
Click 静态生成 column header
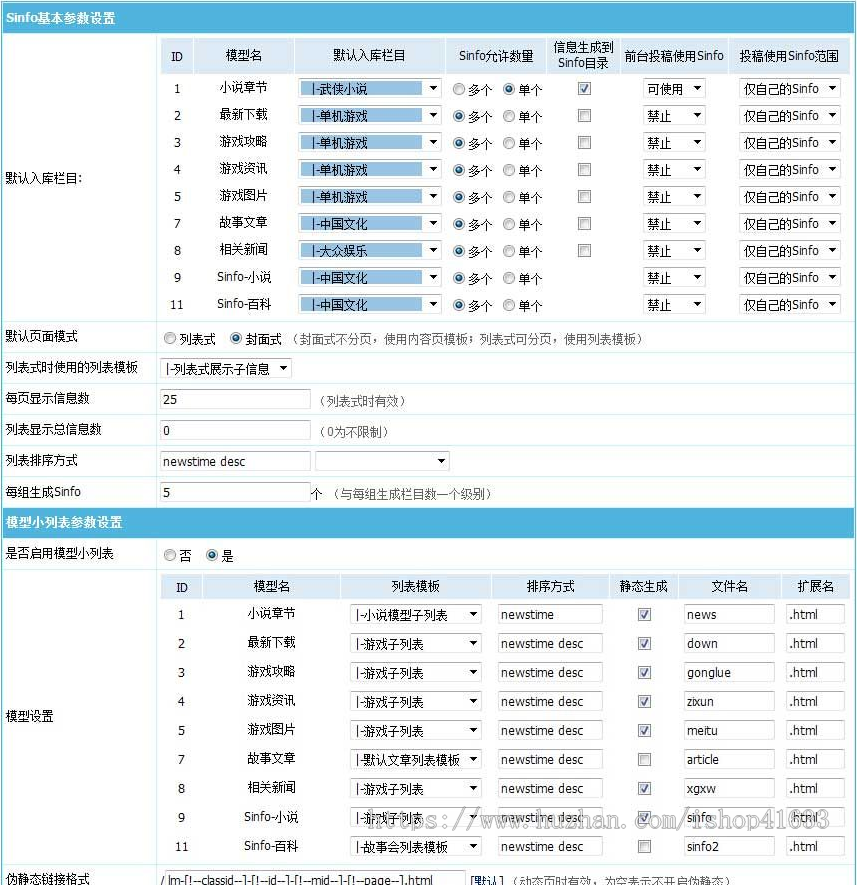pyautogui.click(x=644, y=586)
